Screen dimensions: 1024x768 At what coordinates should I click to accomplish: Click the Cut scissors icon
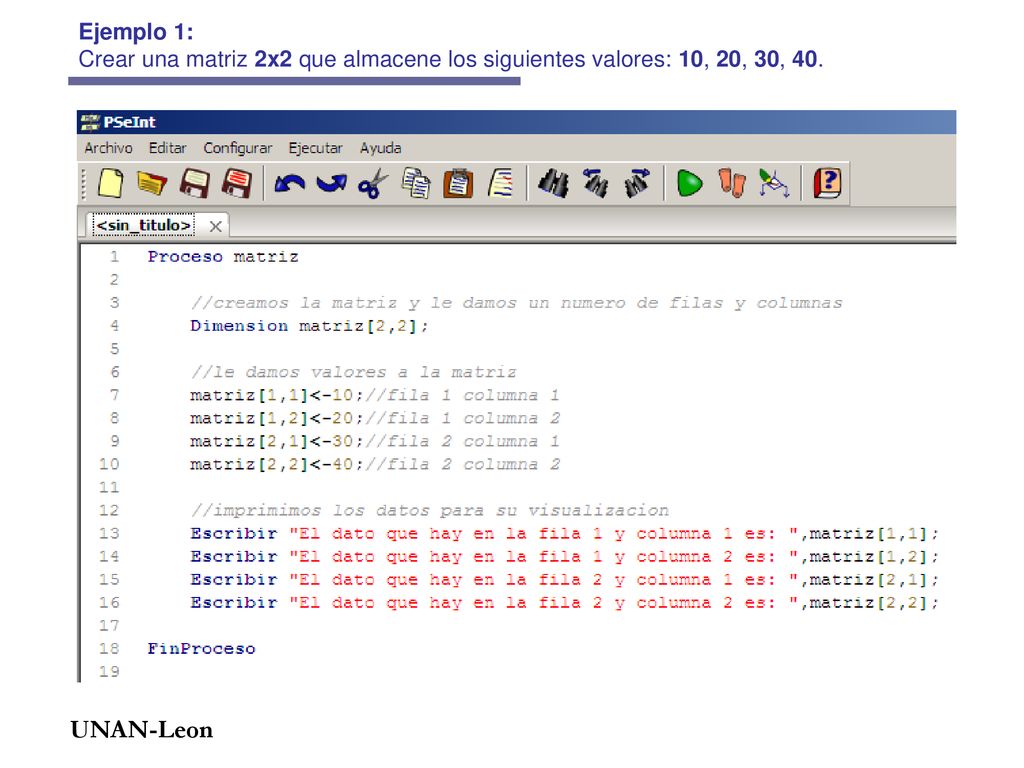tap(373, 184)
